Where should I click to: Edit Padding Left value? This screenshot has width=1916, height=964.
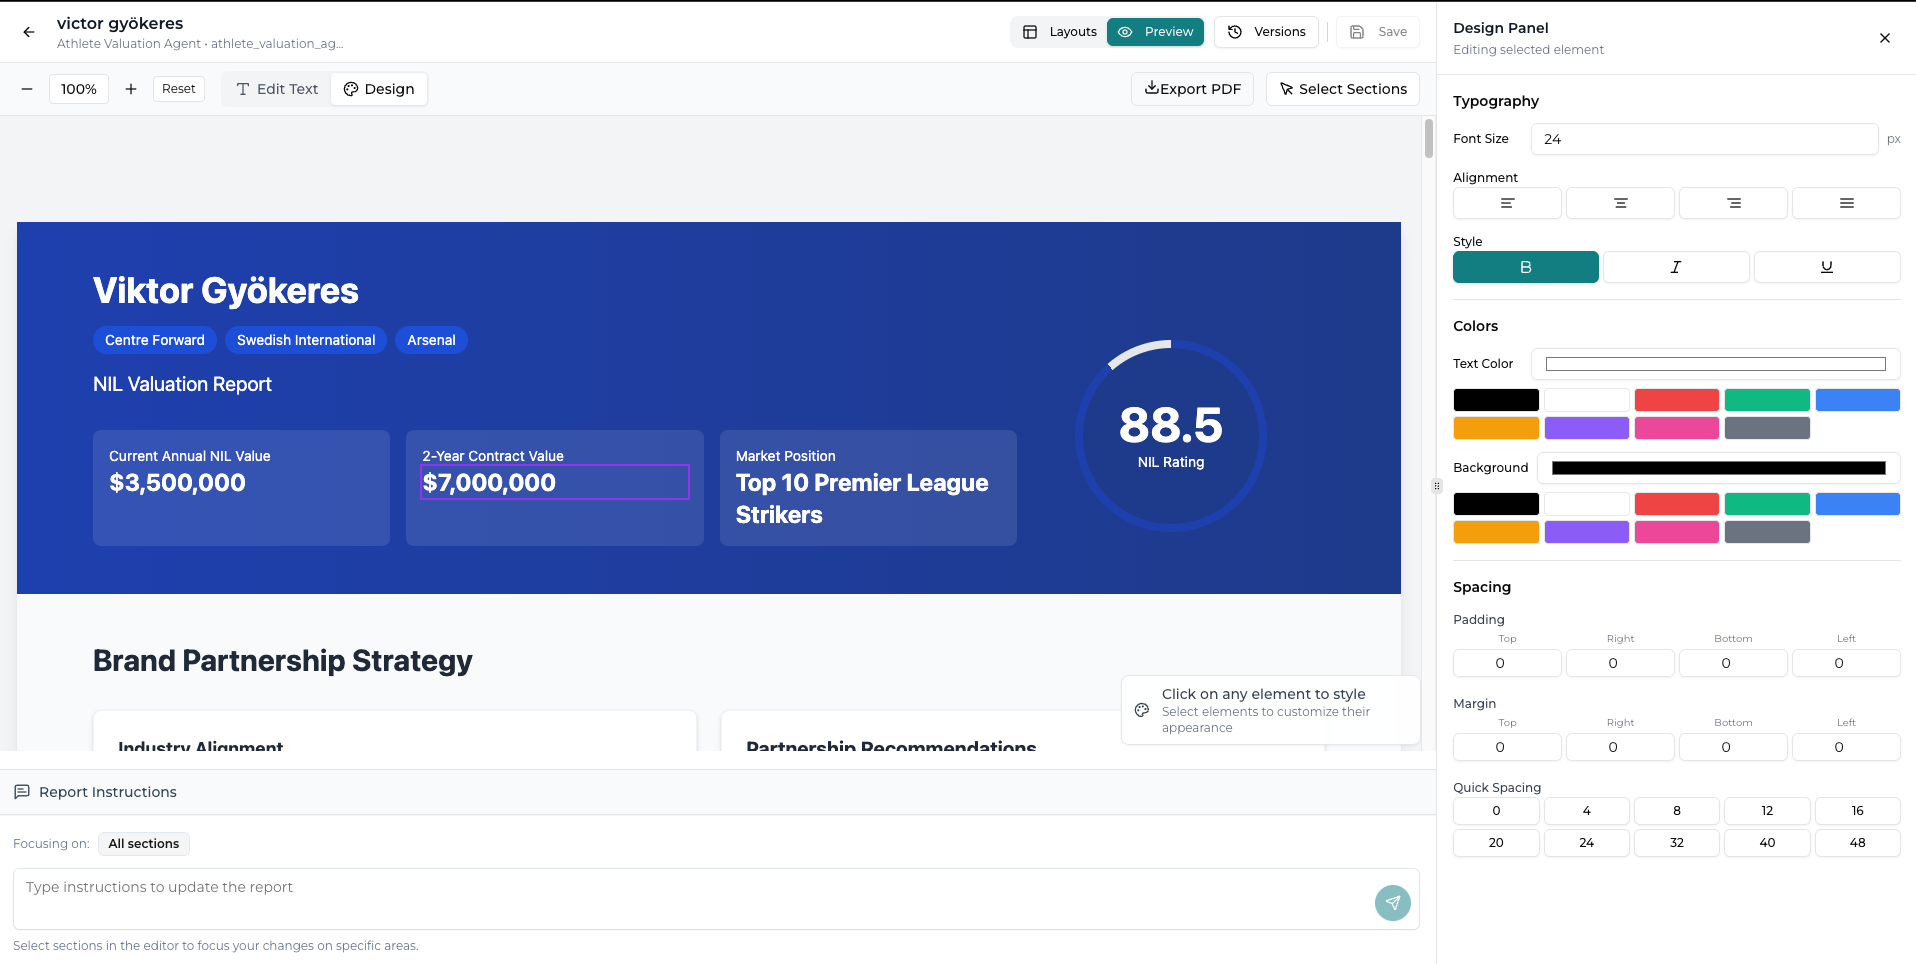coord(1846,663)
